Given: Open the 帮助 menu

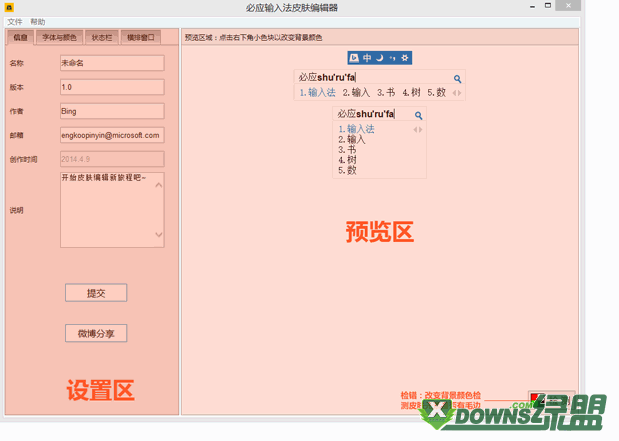Looking at the screenshot, I should coord(38,22).
